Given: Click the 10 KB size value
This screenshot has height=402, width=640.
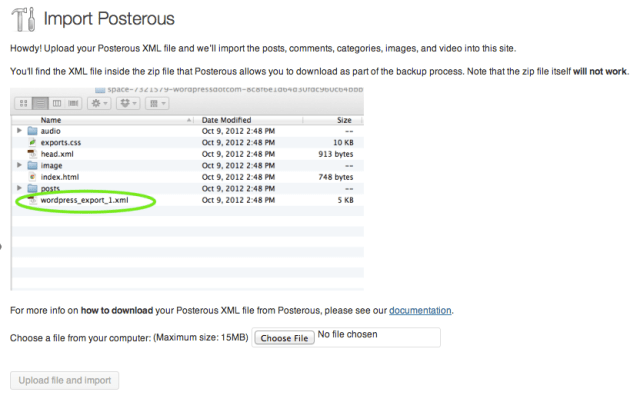Looking at the screenshot, I should (343, 142).
